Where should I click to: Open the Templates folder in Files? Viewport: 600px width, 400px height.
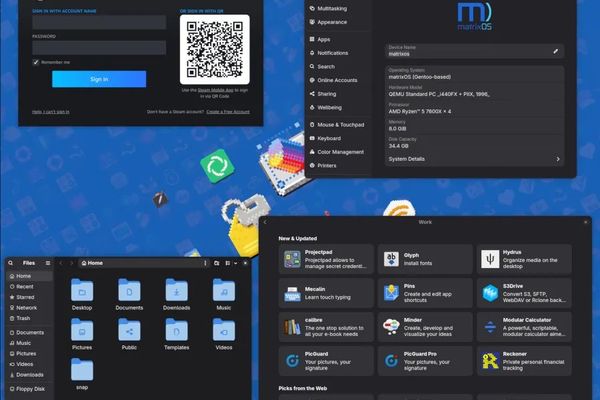176,334
